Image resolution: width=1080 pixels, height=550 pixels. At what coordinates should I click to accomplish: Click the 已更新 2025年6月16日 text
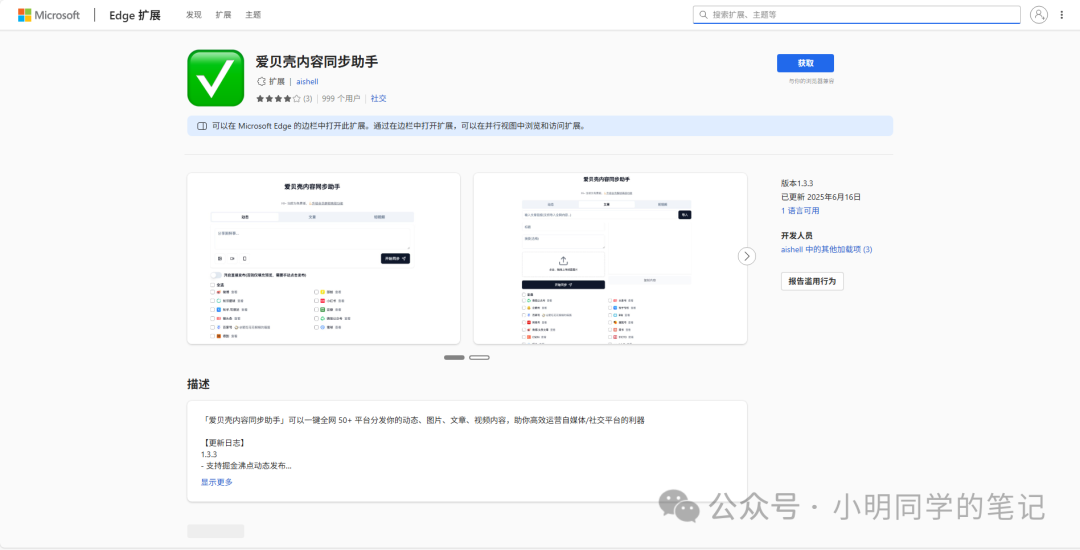coord(821,197)
